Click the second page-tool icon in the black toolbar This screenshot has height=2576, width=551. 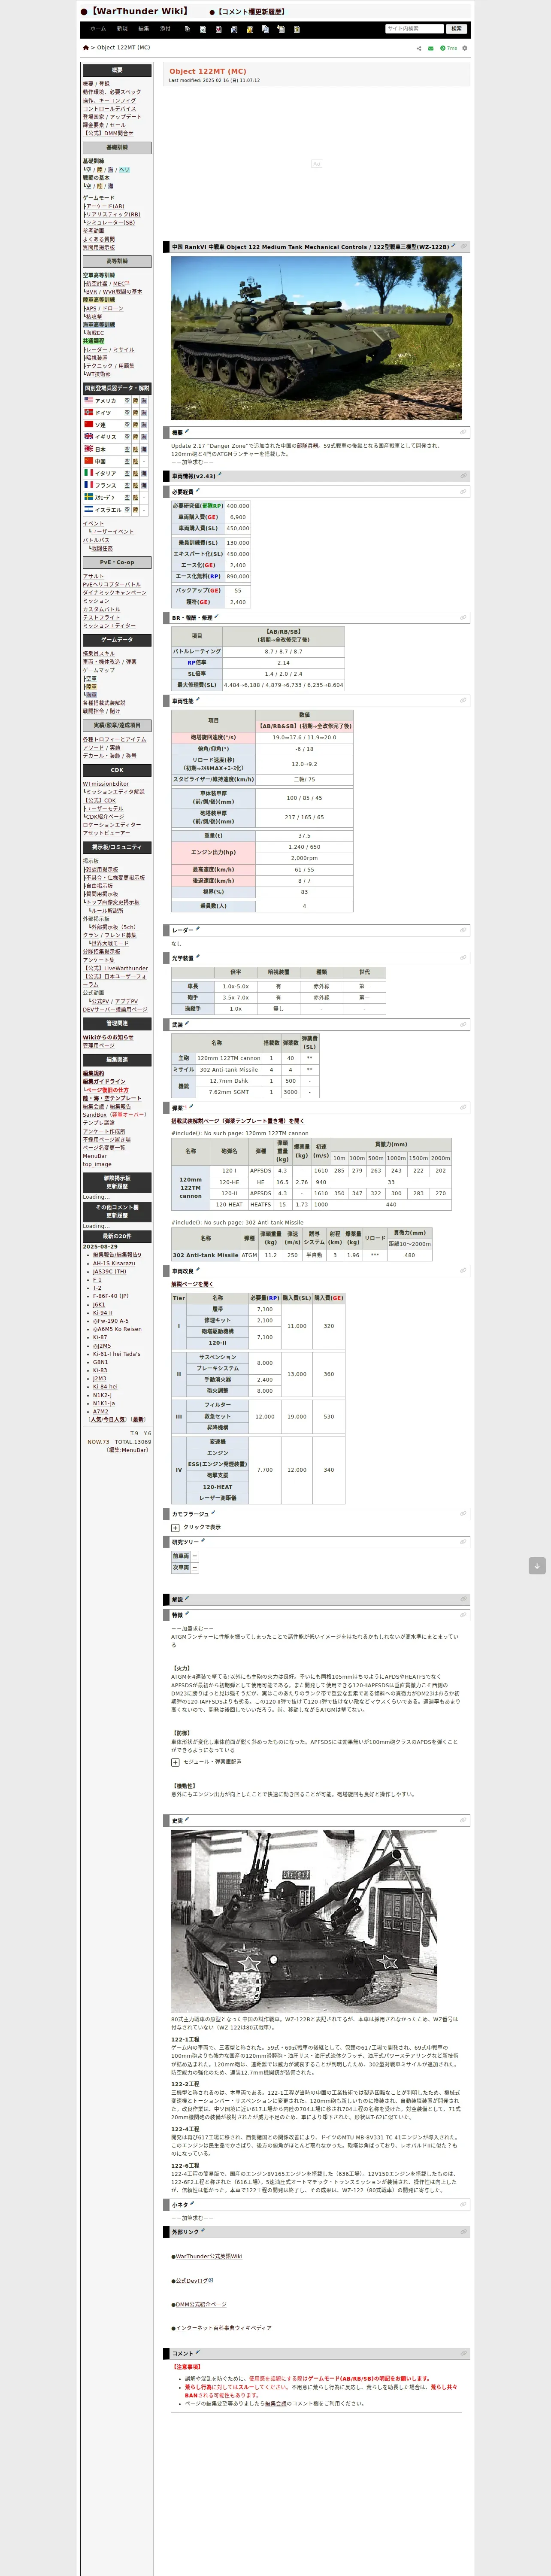[x=203, y=29]
